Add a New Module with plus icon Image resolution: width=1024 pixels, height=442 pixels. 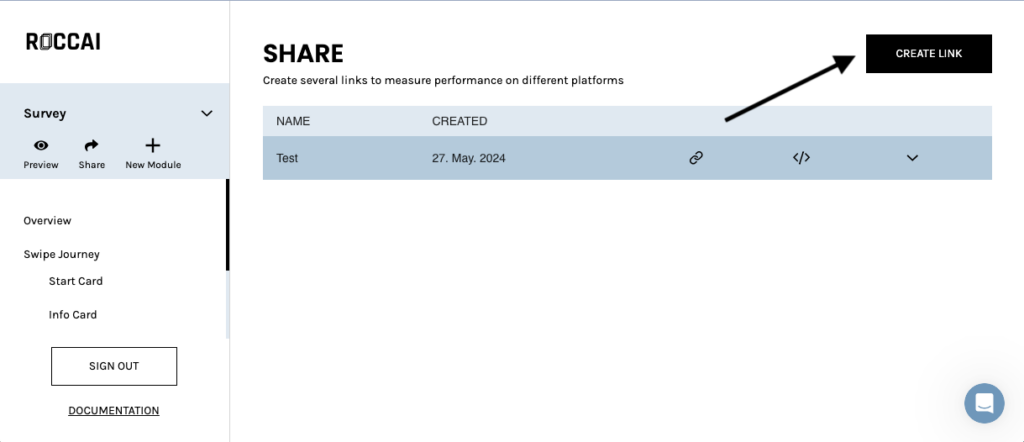pos(153,146)
